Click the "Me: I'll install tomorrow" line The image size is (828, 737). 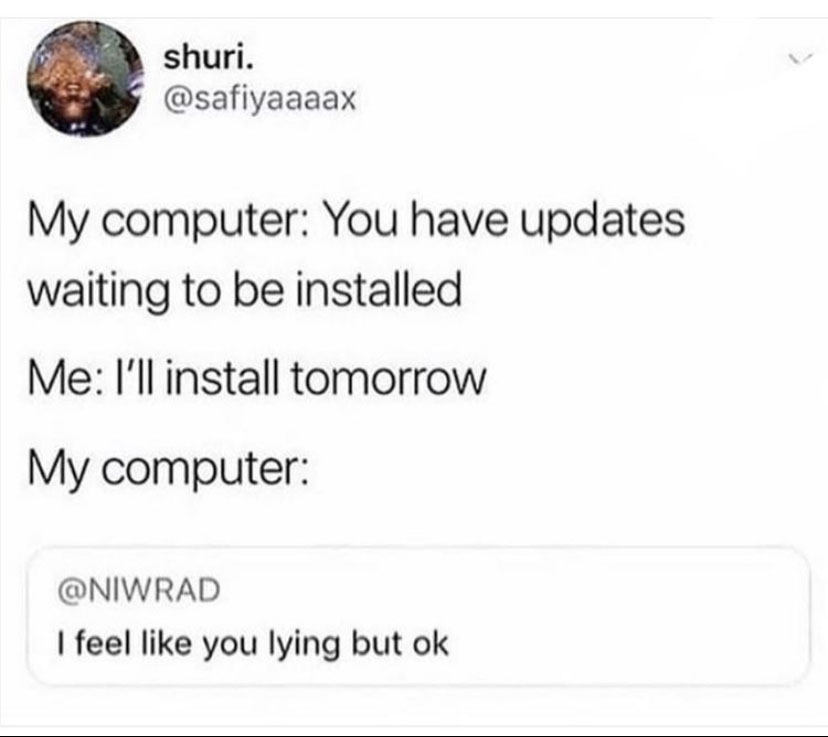click(x=257, y=379)
